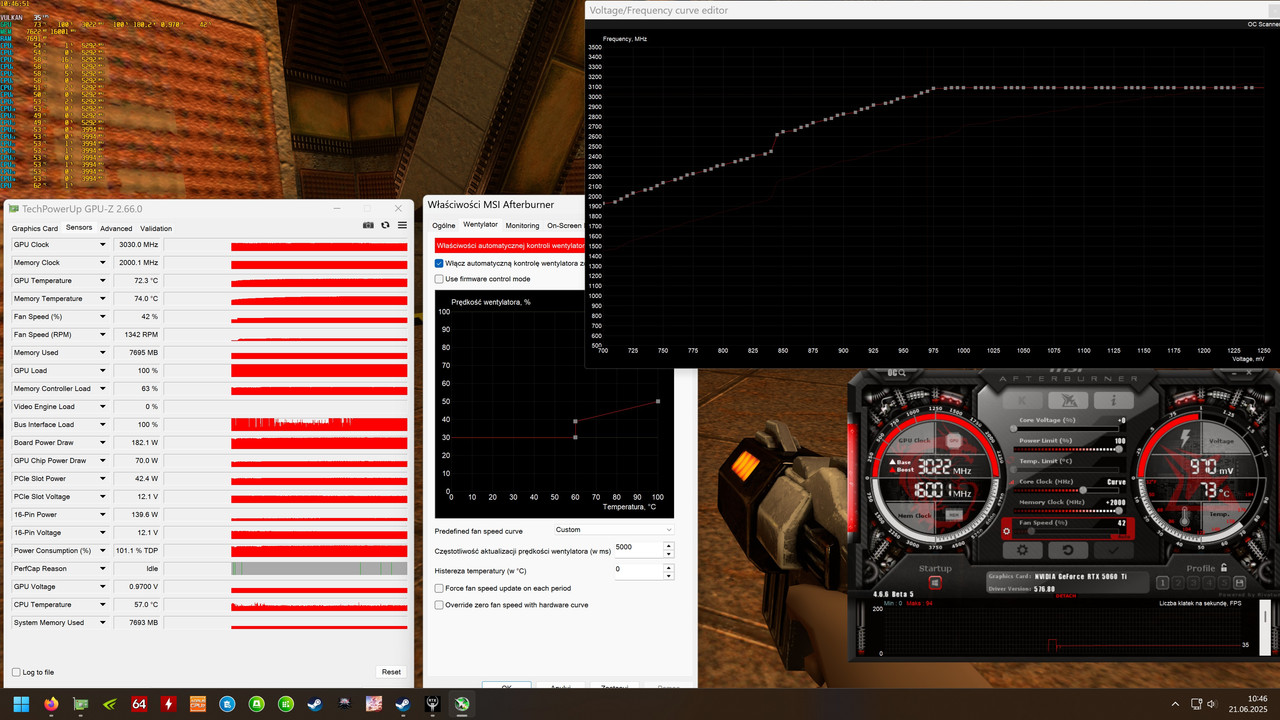Increase fan update period with up stepper

[x=669, y=545]
